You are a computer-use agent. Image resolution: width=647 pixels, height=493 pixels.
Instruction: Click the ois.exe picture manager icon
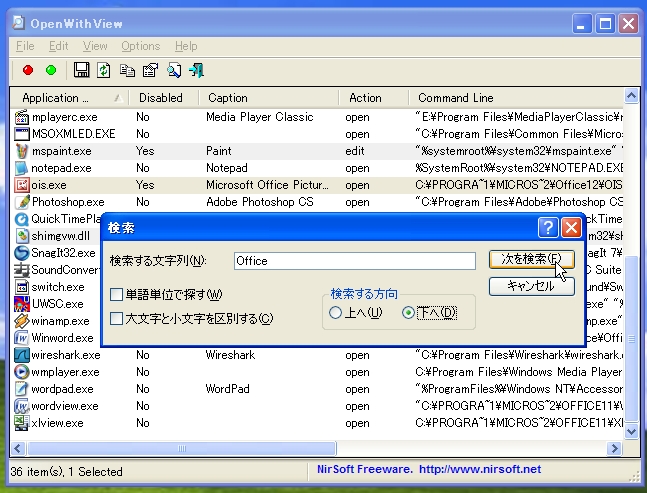click(21, 185)
